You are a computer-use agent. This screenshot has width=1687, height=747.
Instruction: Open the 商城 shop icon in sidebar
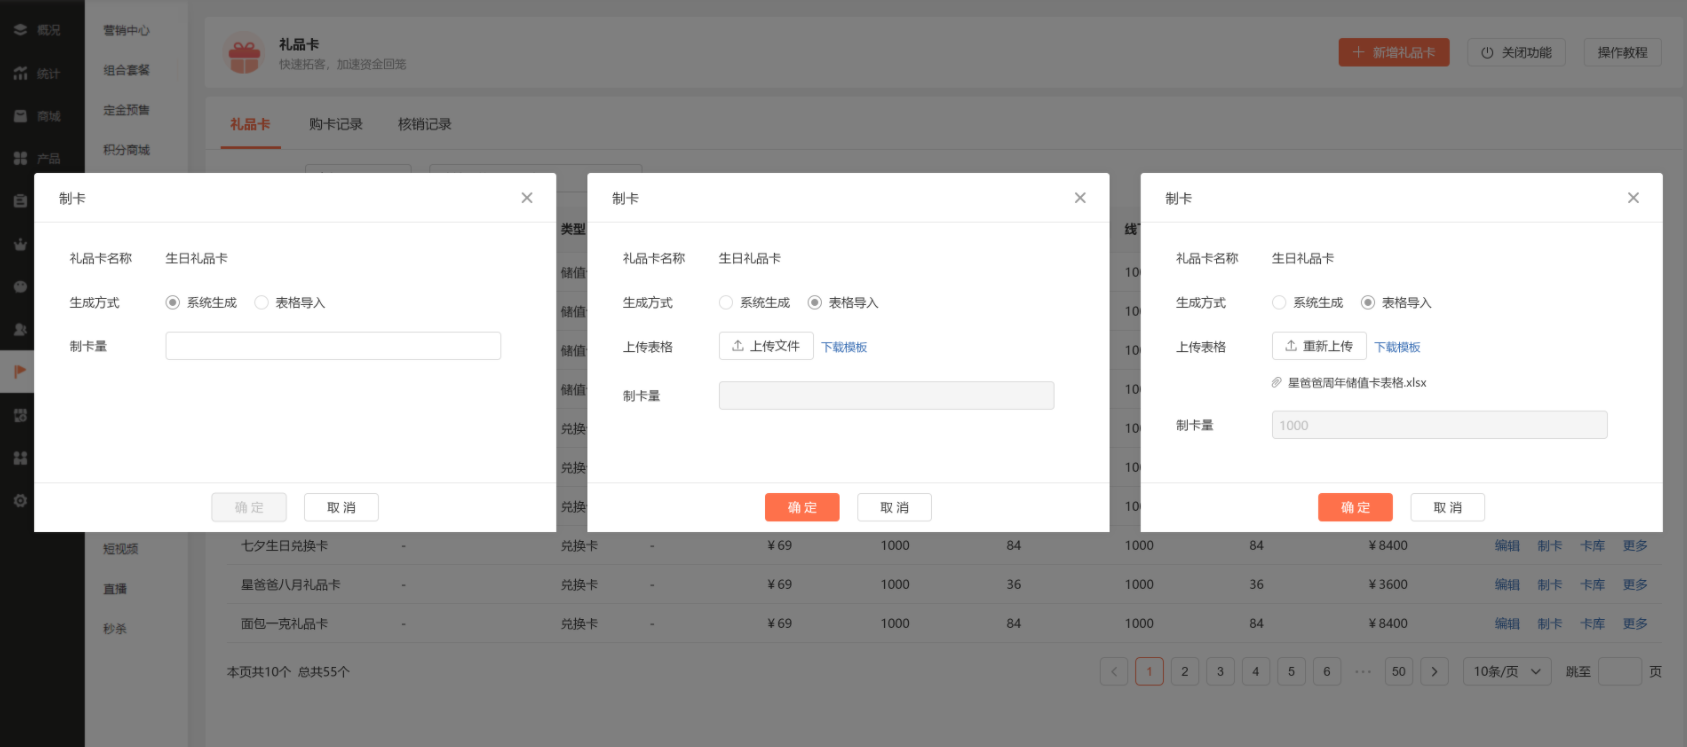(20, 116)
